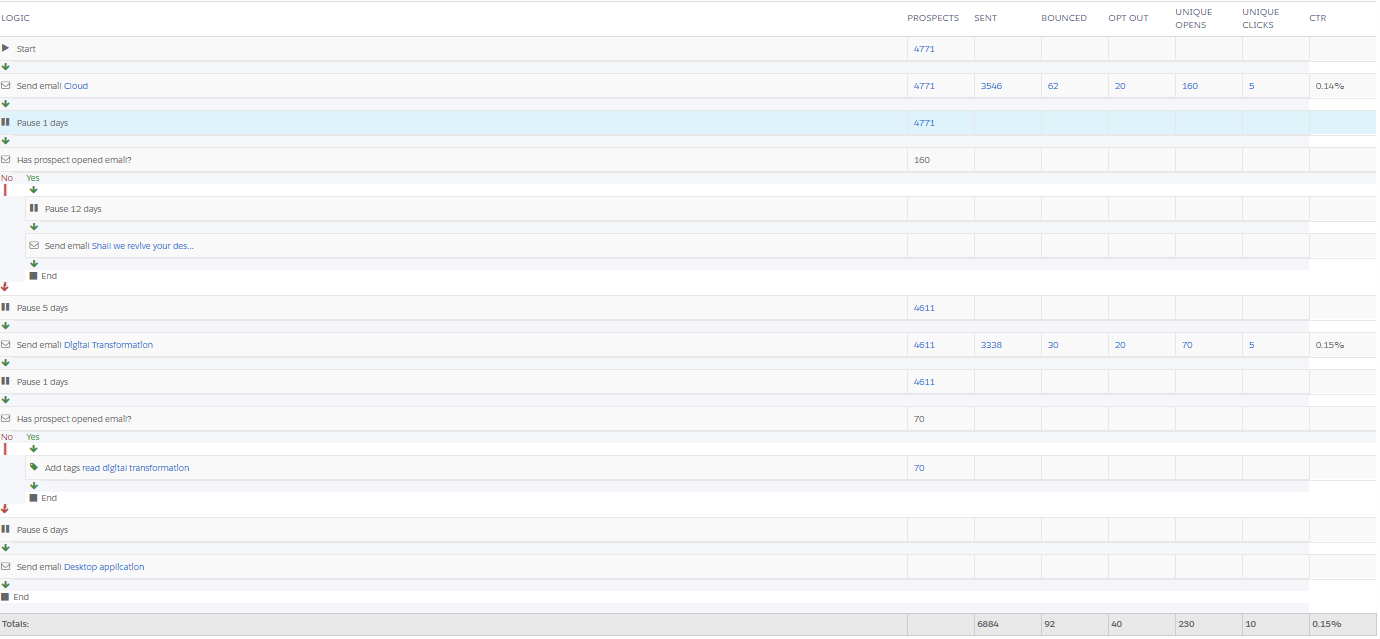Screen dimensions: 1380x639
Task: Click unique opens 160 in Cloud row
Action: click(1189, 86)
